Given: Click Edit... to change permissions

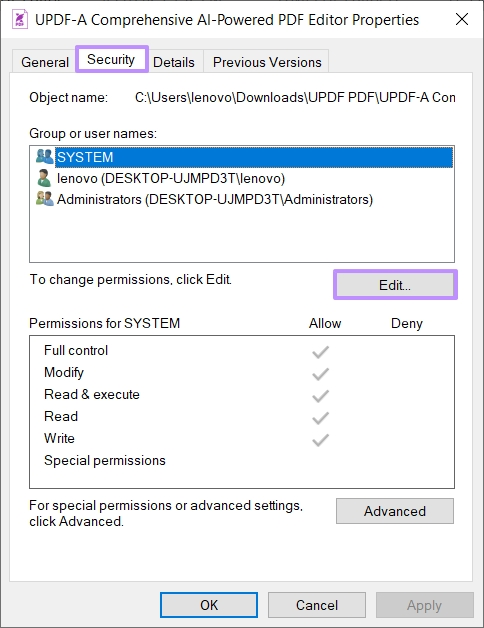Looking at the screenshot, I should 395,285.
